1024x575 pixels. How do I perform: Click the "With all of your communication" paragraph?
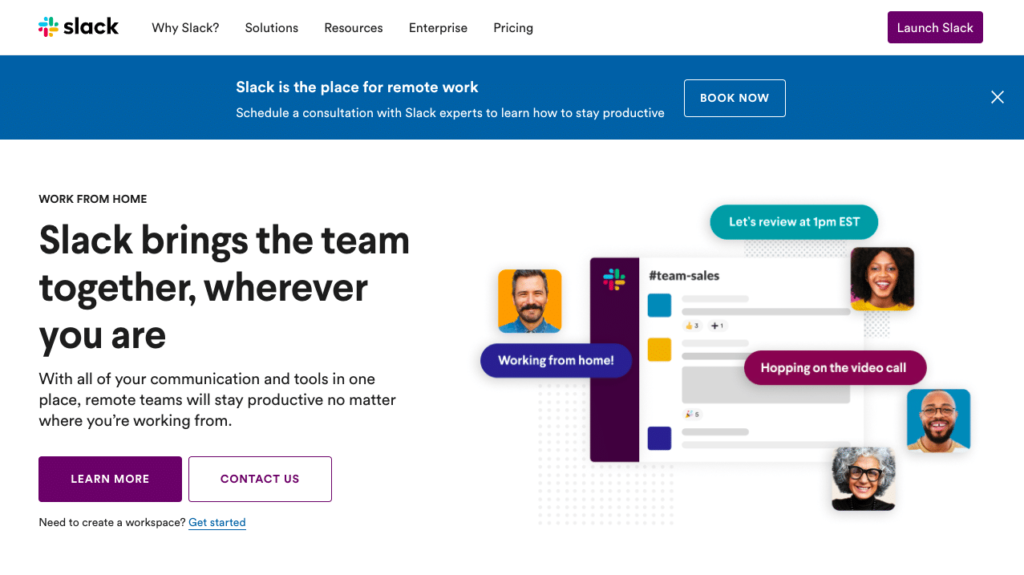coord(217,400)
